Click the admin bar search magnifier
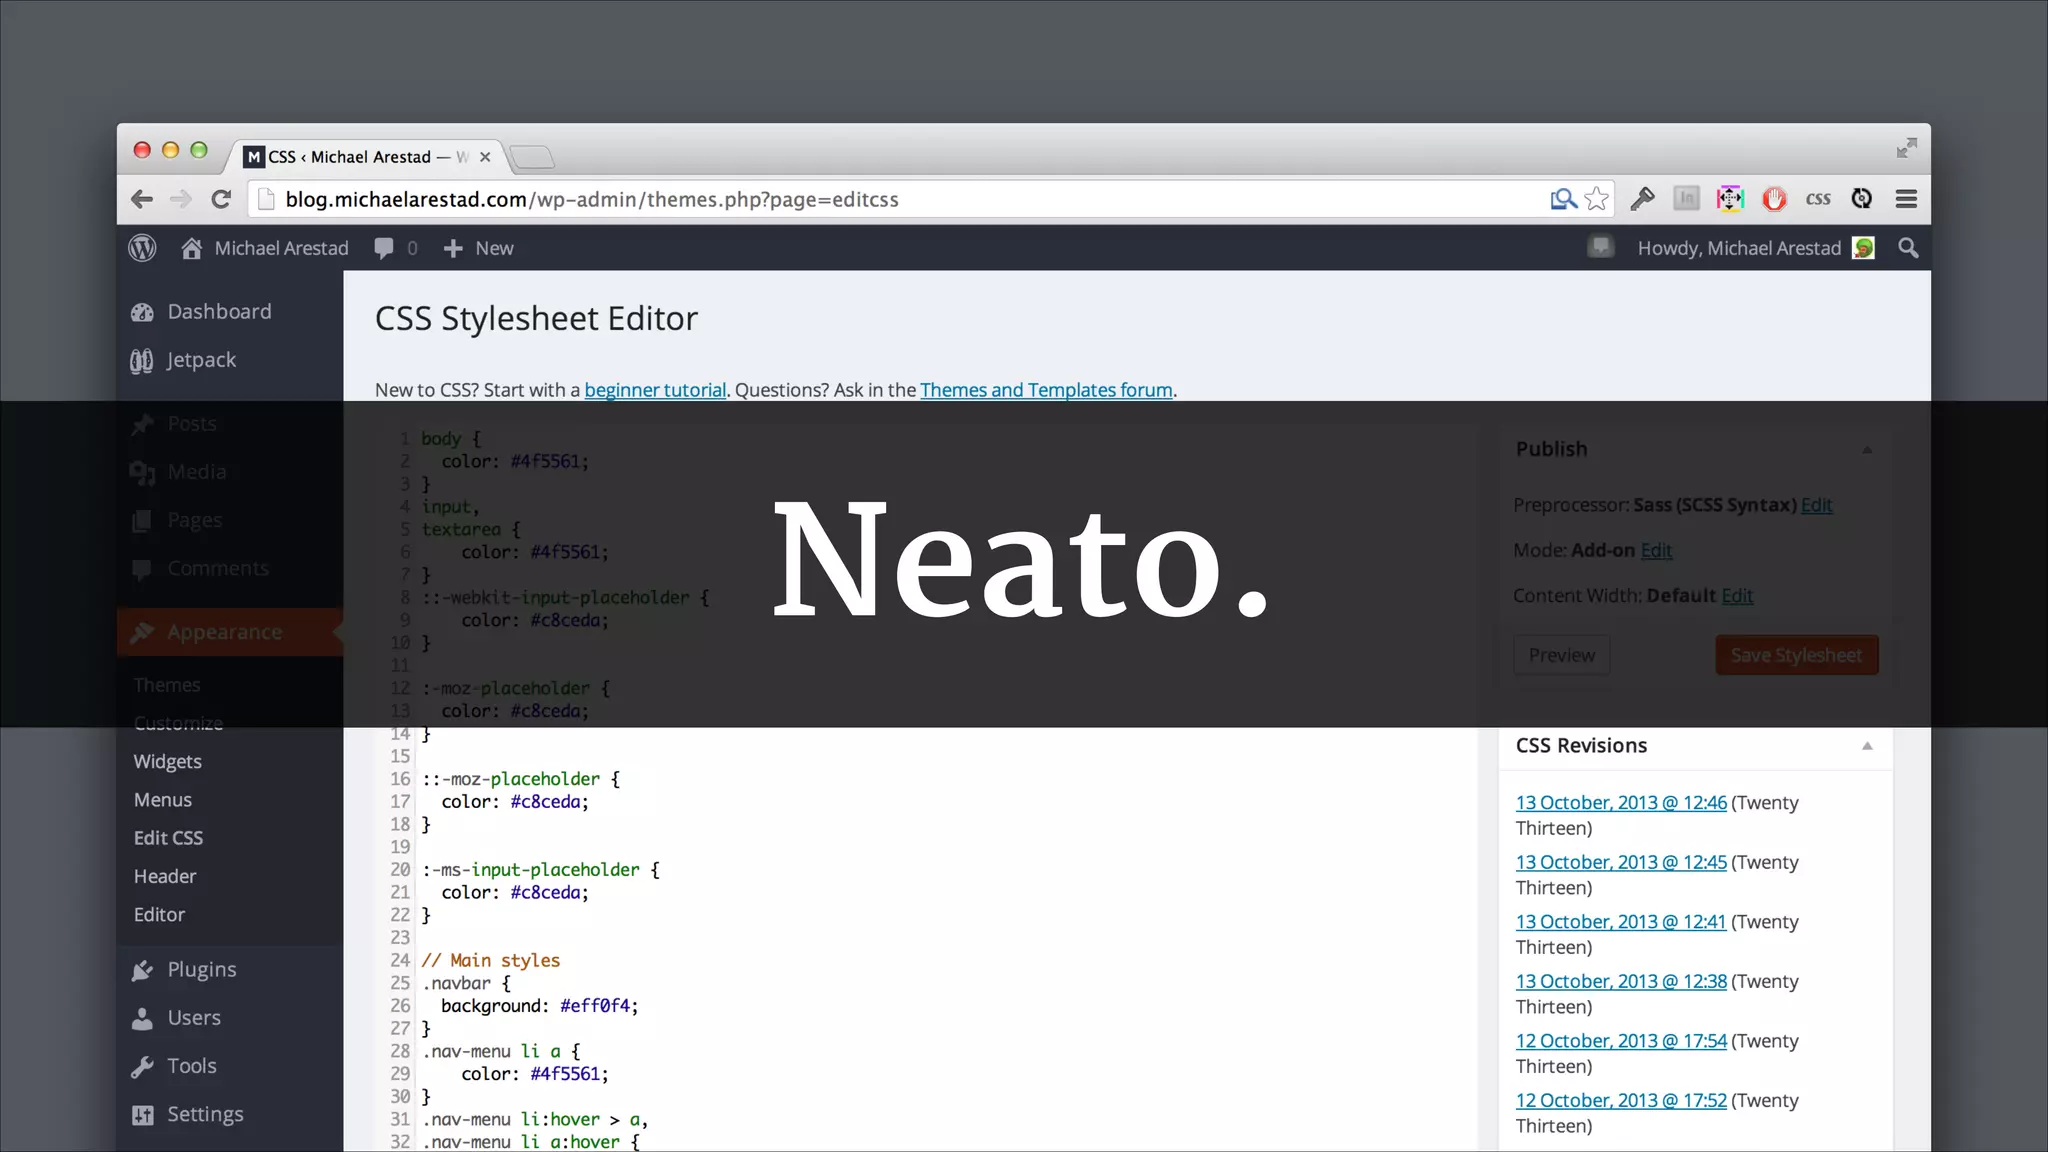 coord(1908,248)
